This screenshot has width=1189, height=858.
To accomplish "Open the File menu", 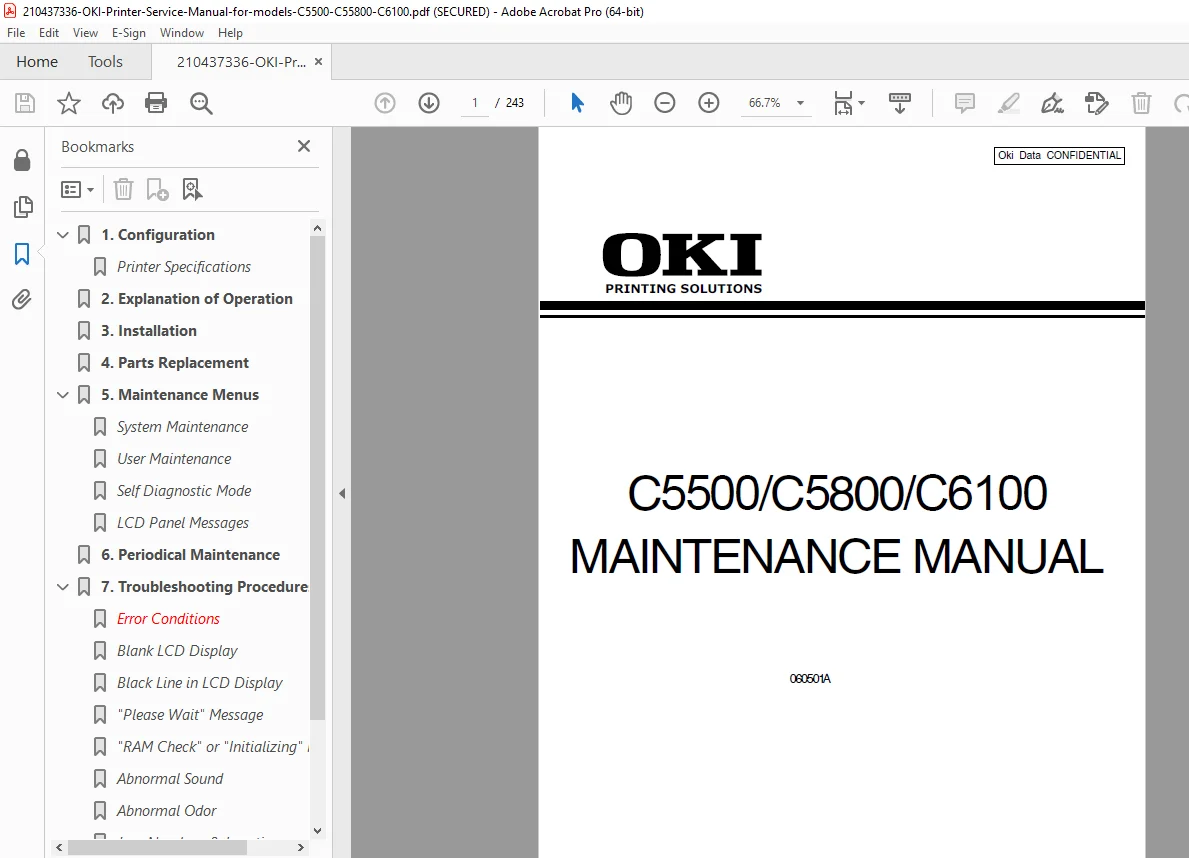I will click(x=16, y=33).
